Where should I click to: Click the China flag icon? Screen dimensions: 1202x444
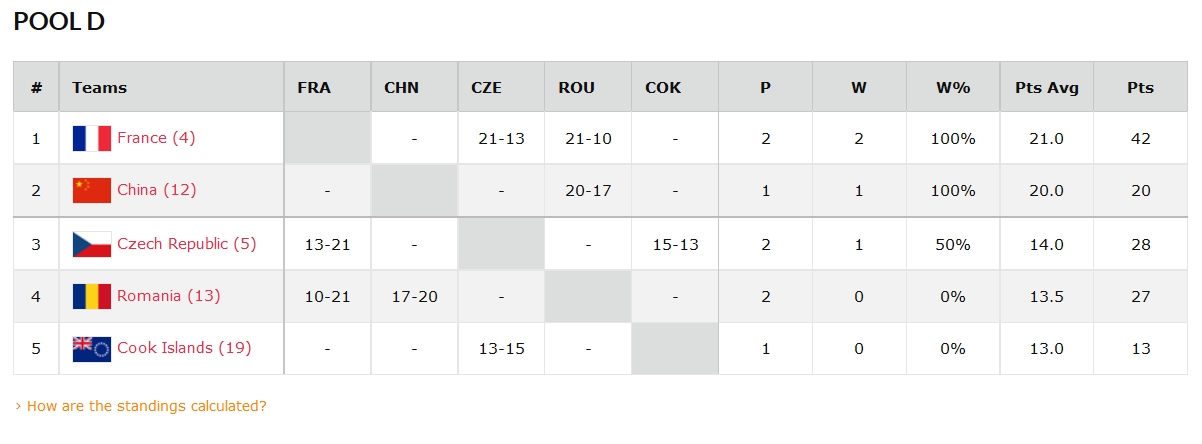[92, 190]
